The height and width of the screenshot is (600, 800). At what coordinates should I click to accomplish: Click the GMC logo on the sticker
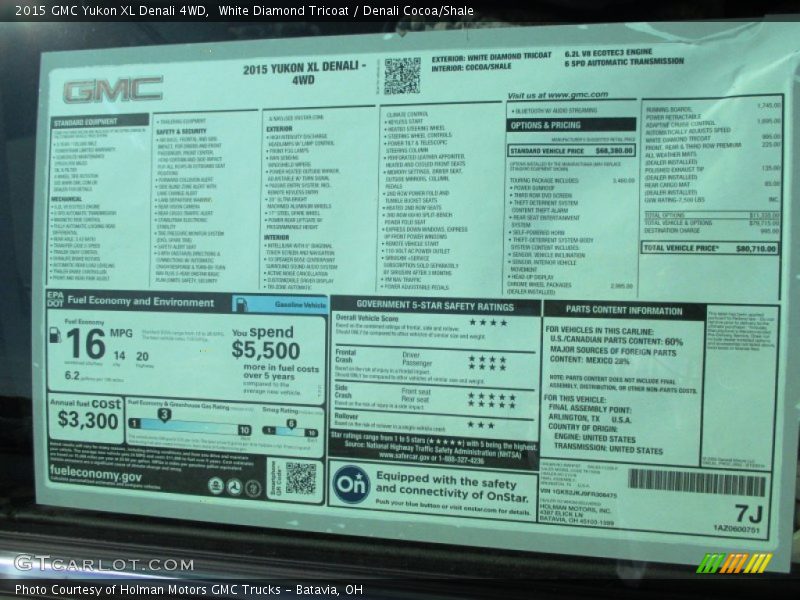tap(113, 90)
